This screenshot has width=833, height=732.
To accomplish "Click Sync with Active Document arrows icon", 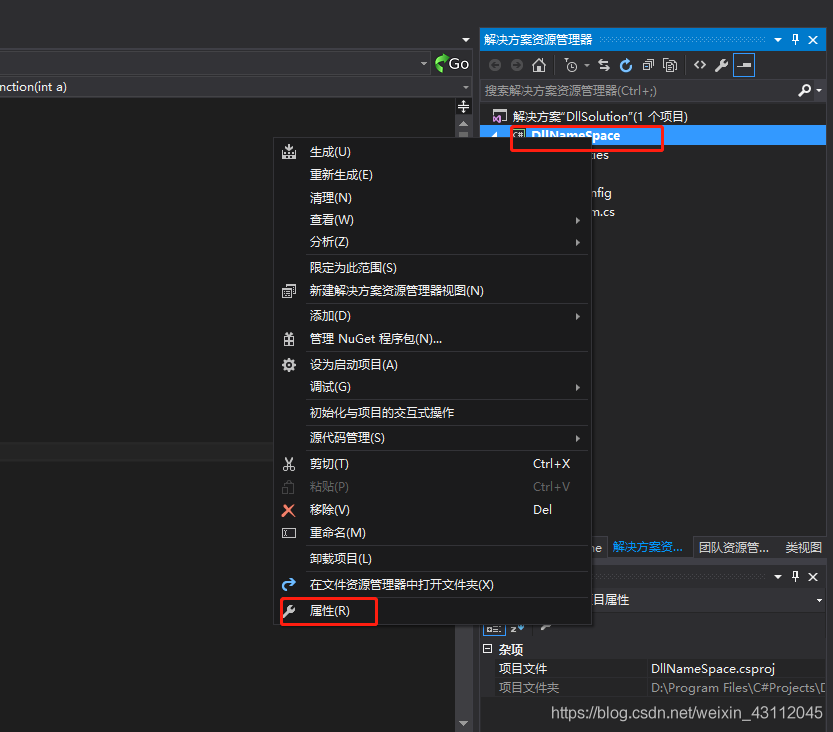I will (x=604, y=65).
